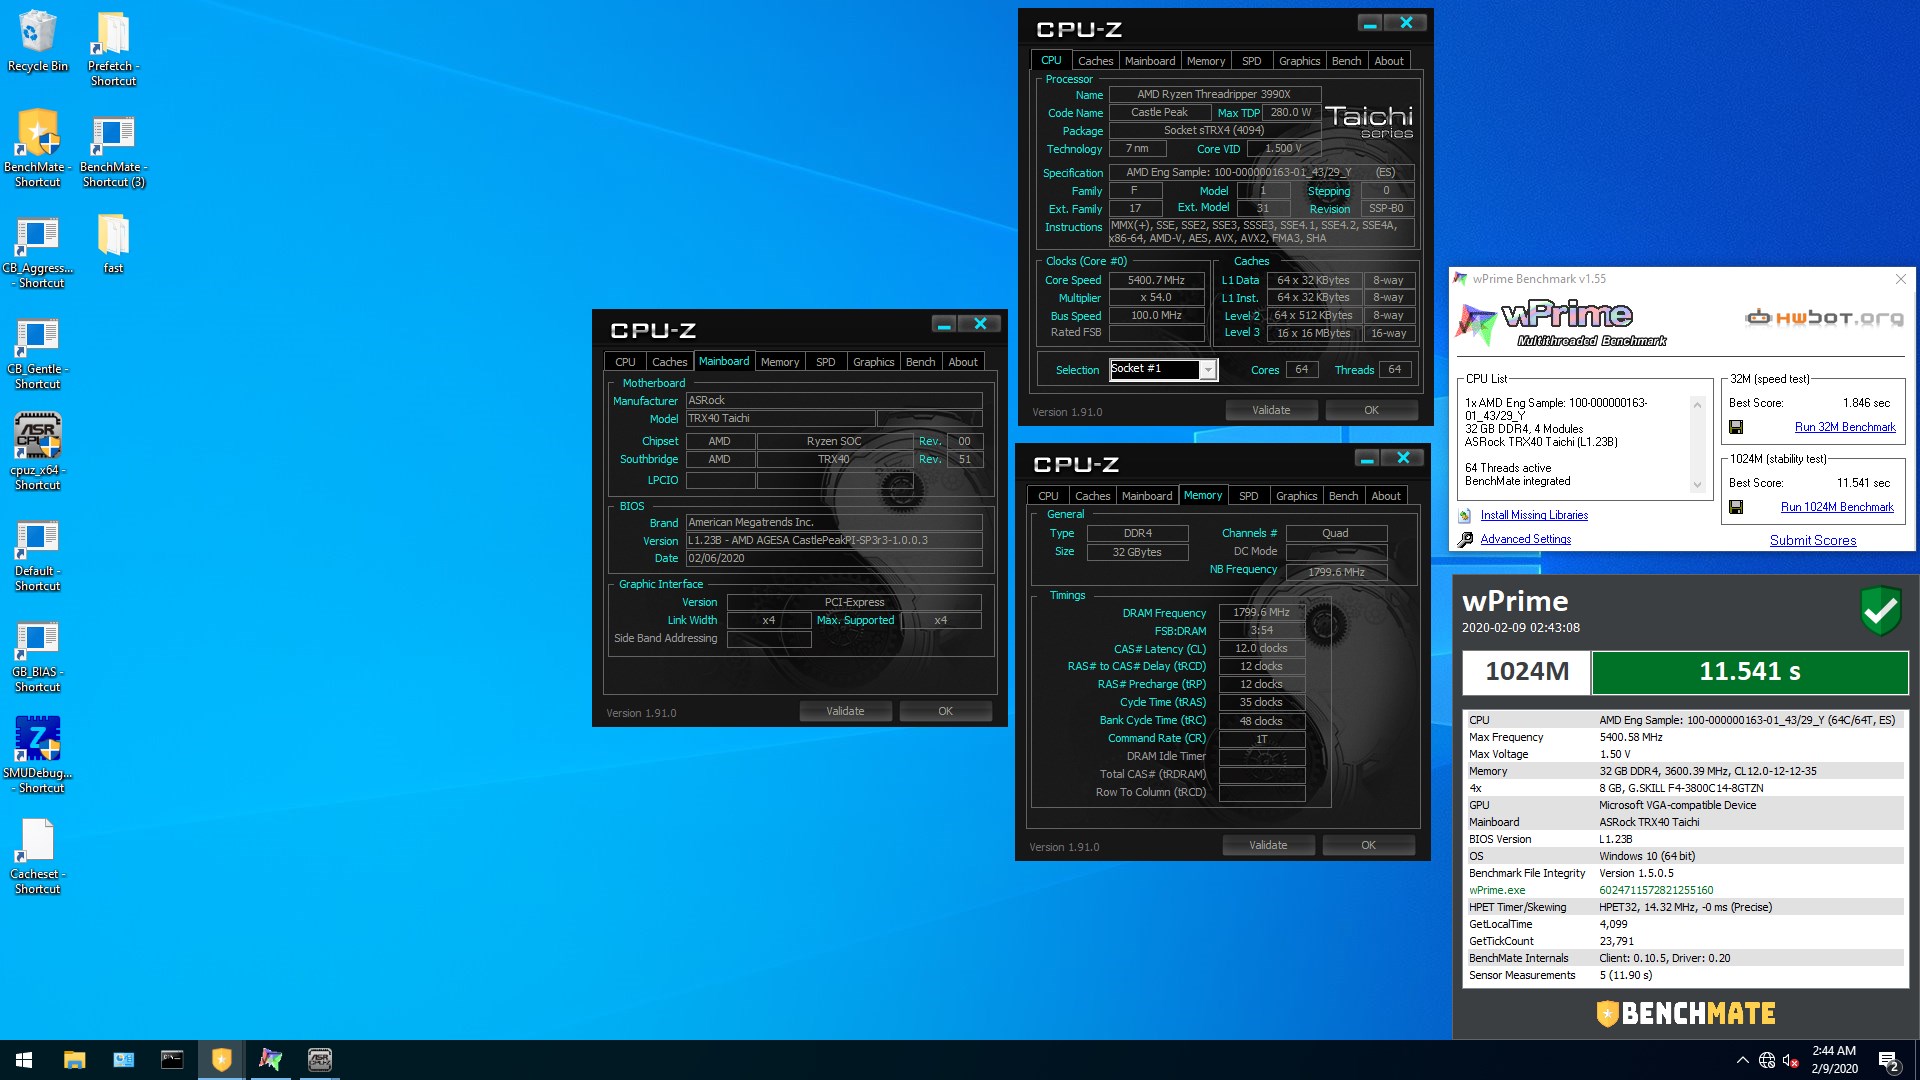Click the SPD tab in top CPU-Z

(1250, 61)
